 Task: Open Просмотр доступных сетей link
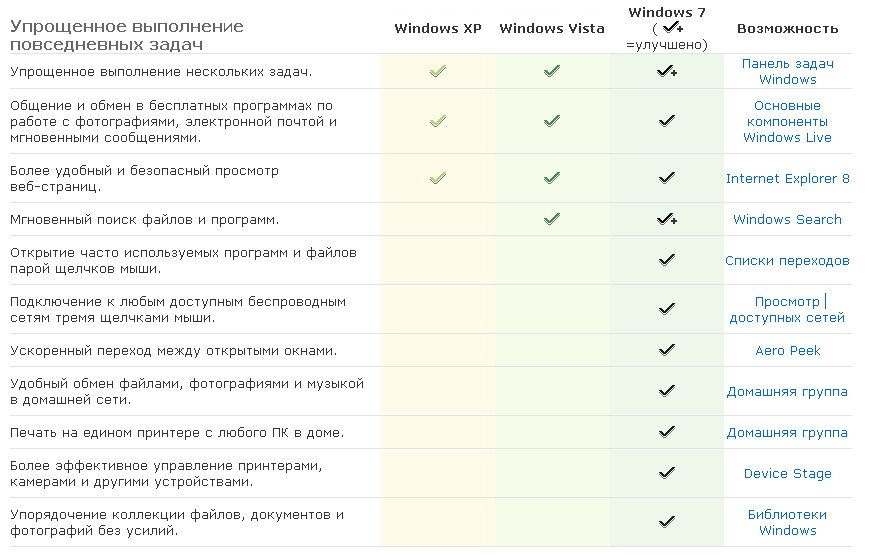click(788, 309)
